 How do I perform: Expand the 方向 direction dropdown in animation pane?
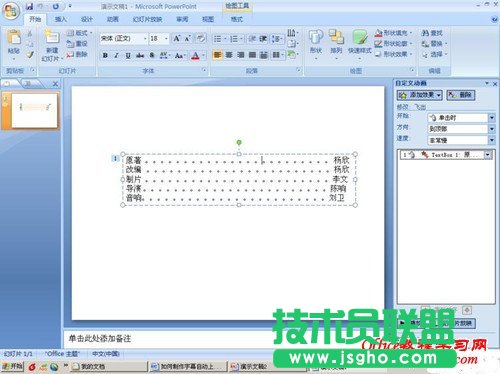coord(492,129)
